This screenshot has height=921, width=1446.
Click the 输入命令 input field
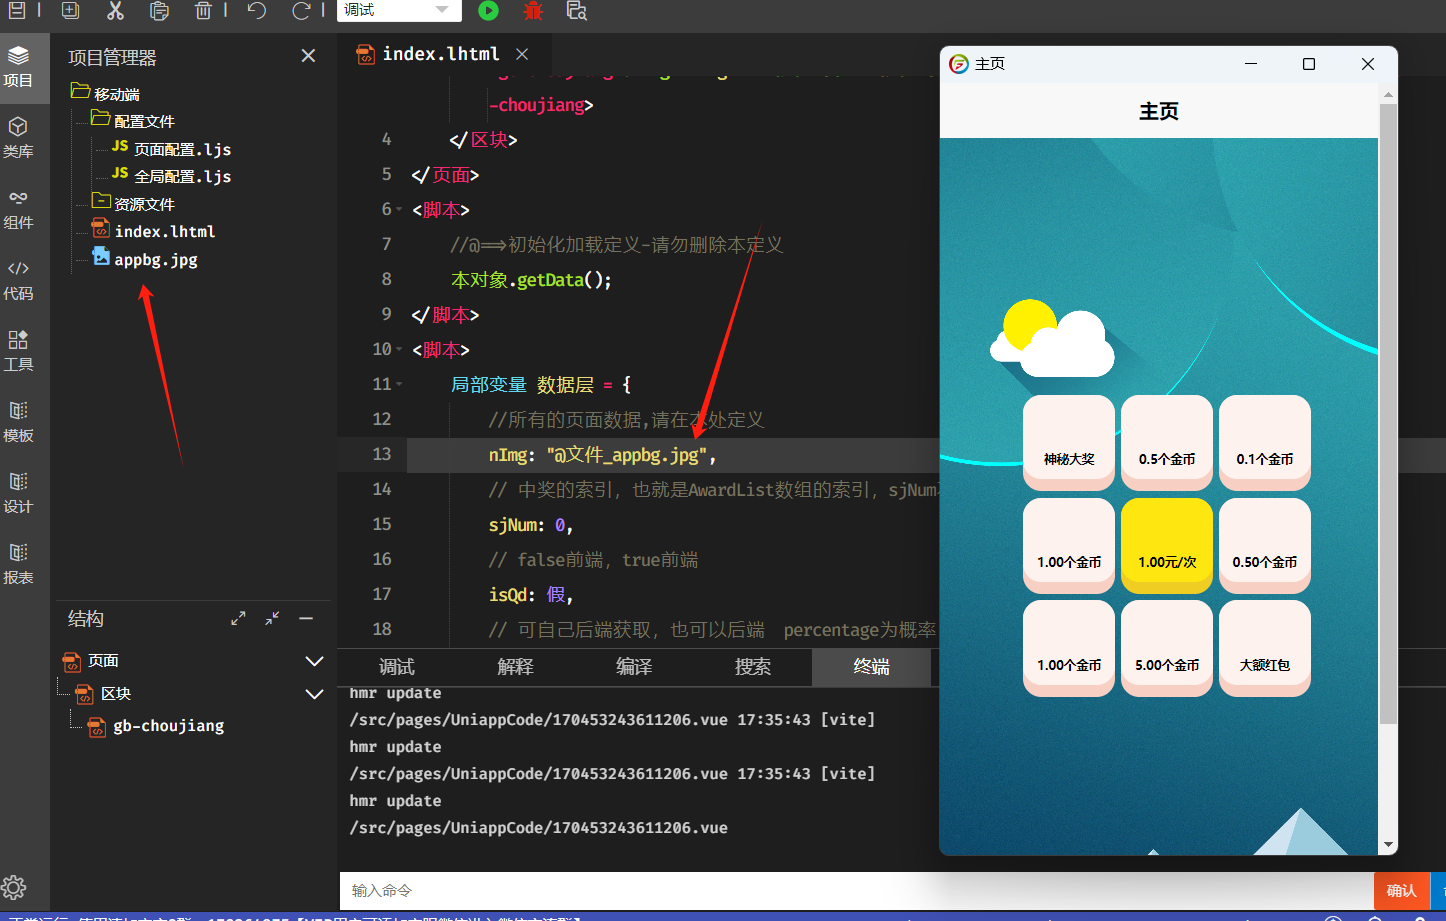[x=856, y=890]
